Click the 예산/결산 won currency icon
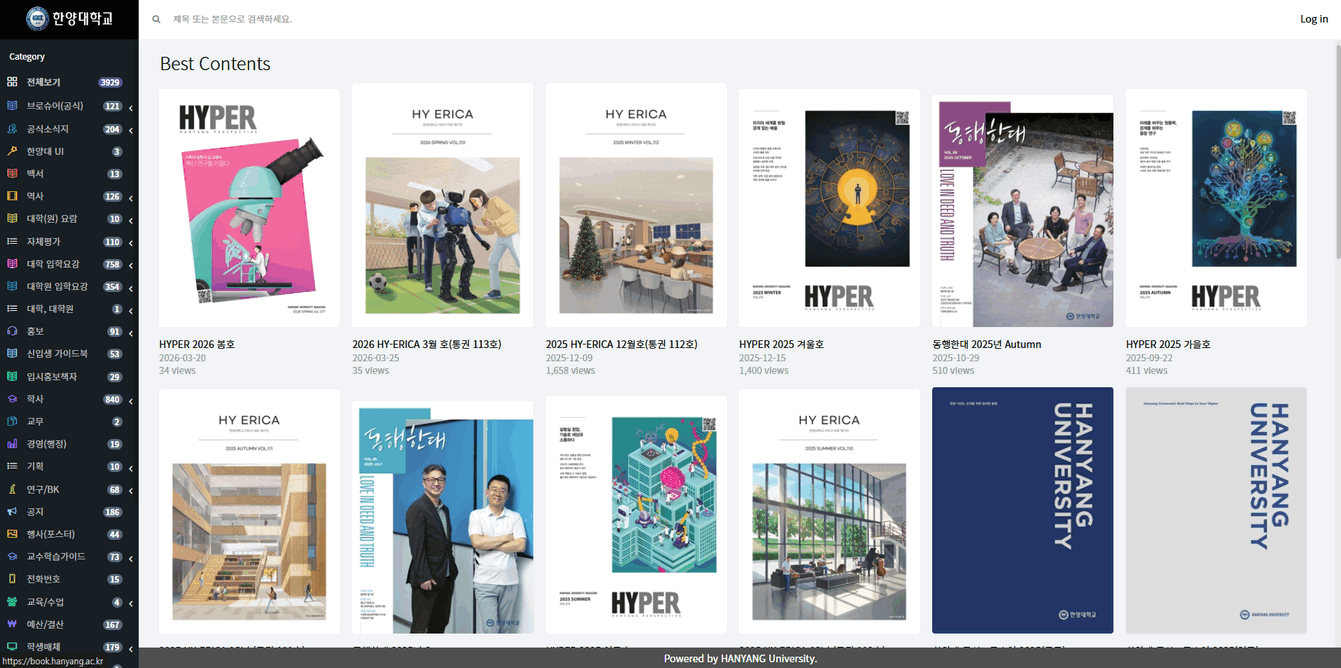The image size is (1341, 668). (x=12, y=624)
